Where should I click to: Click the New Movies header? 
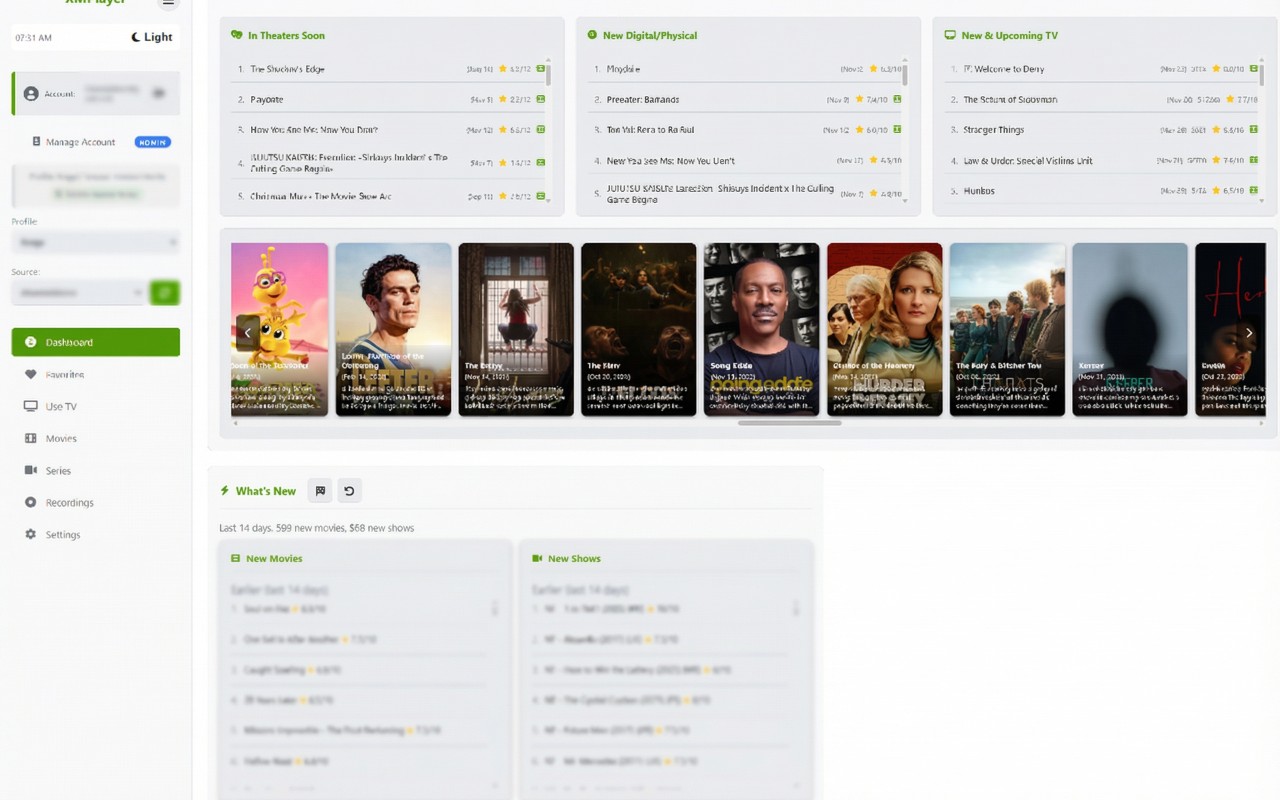pyautogui.click(x=267, y=558)
